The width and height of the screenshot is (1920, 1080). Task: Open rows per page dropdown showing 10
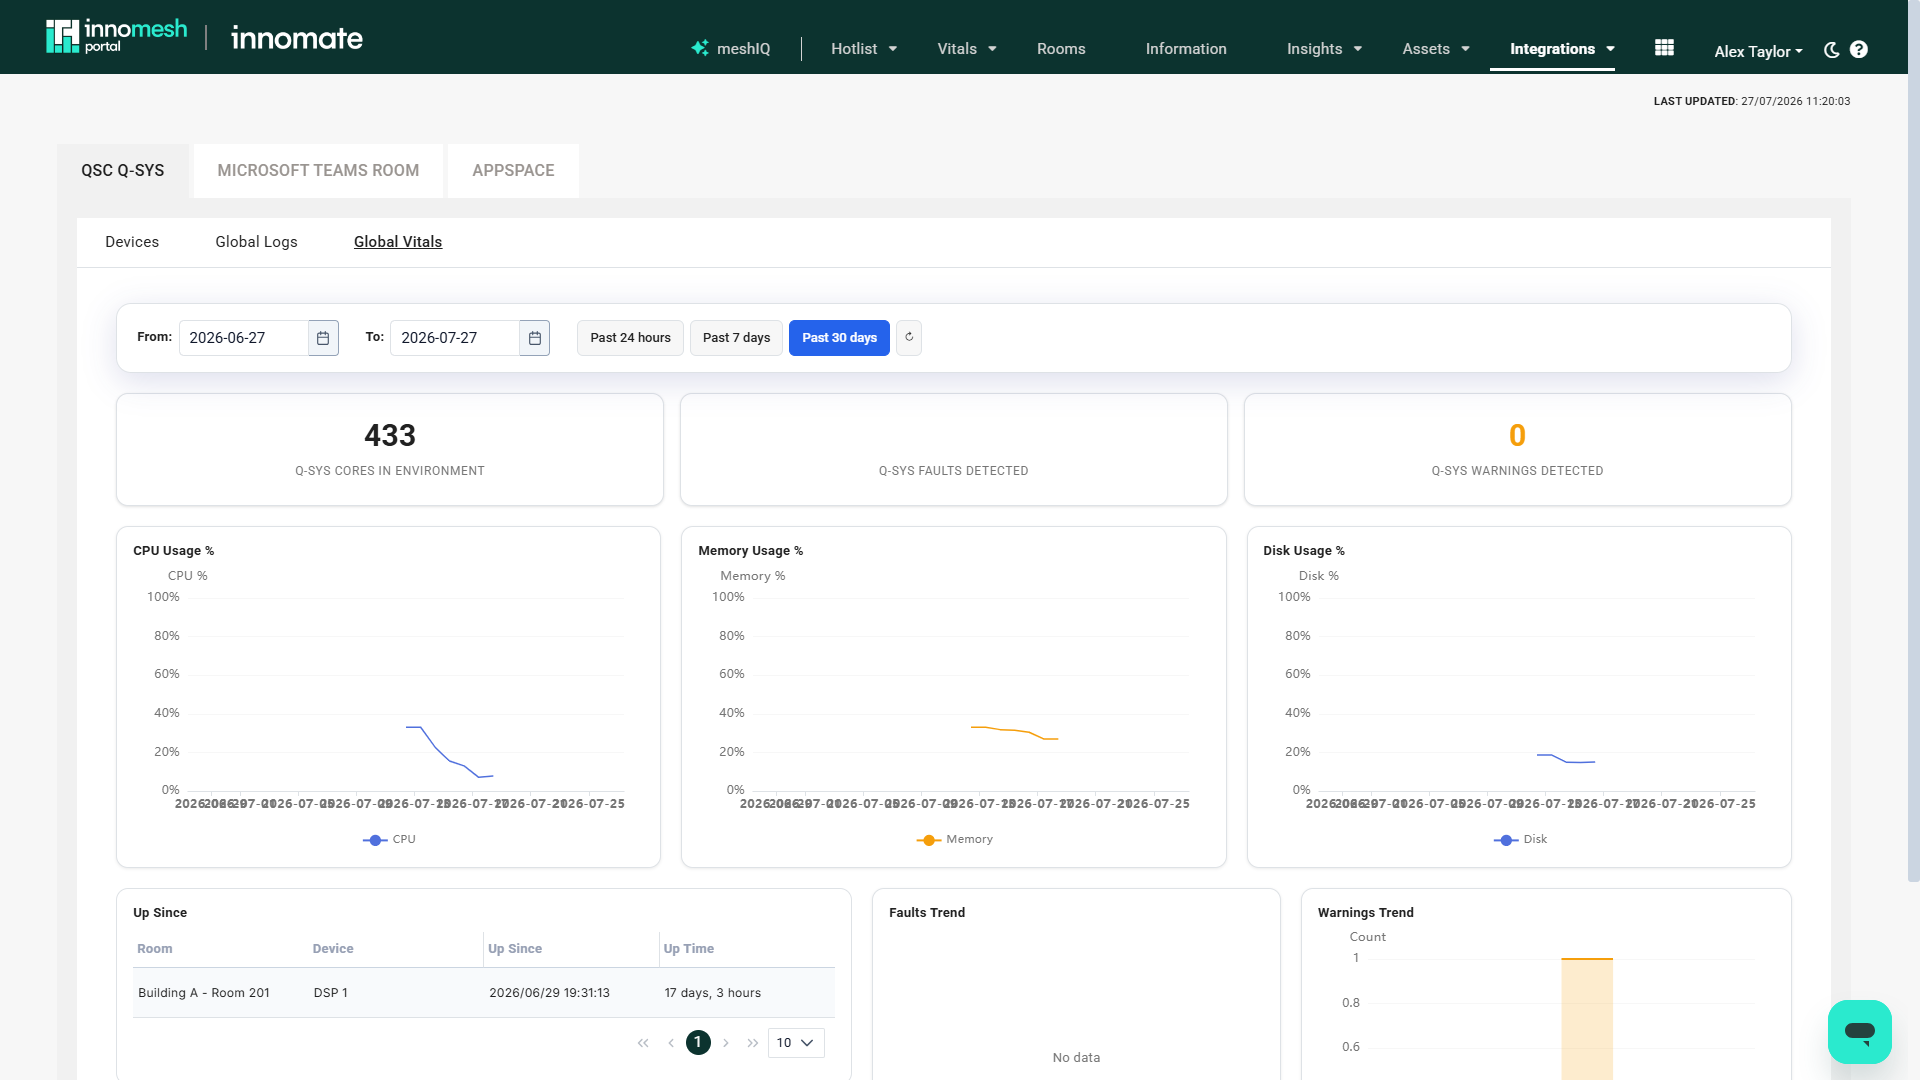(796, 1043)
